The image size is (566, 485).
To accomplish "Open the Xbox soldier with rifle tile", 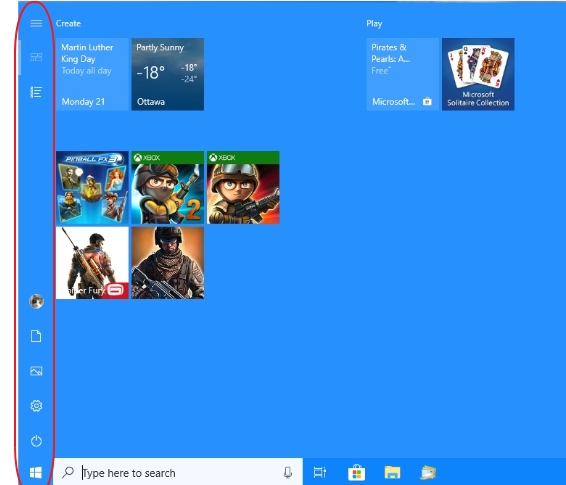I will pyautogui.click(x=243, y=187).
